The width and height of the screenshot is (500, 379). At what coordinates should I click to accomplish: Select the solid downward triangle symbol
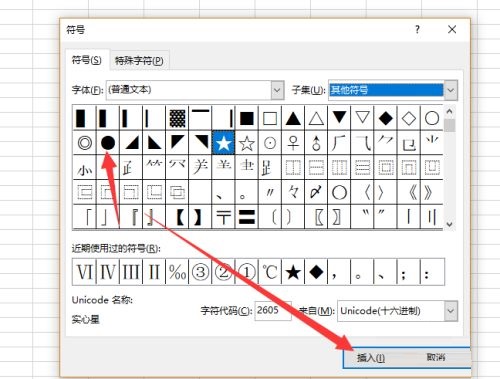[339, 118]
